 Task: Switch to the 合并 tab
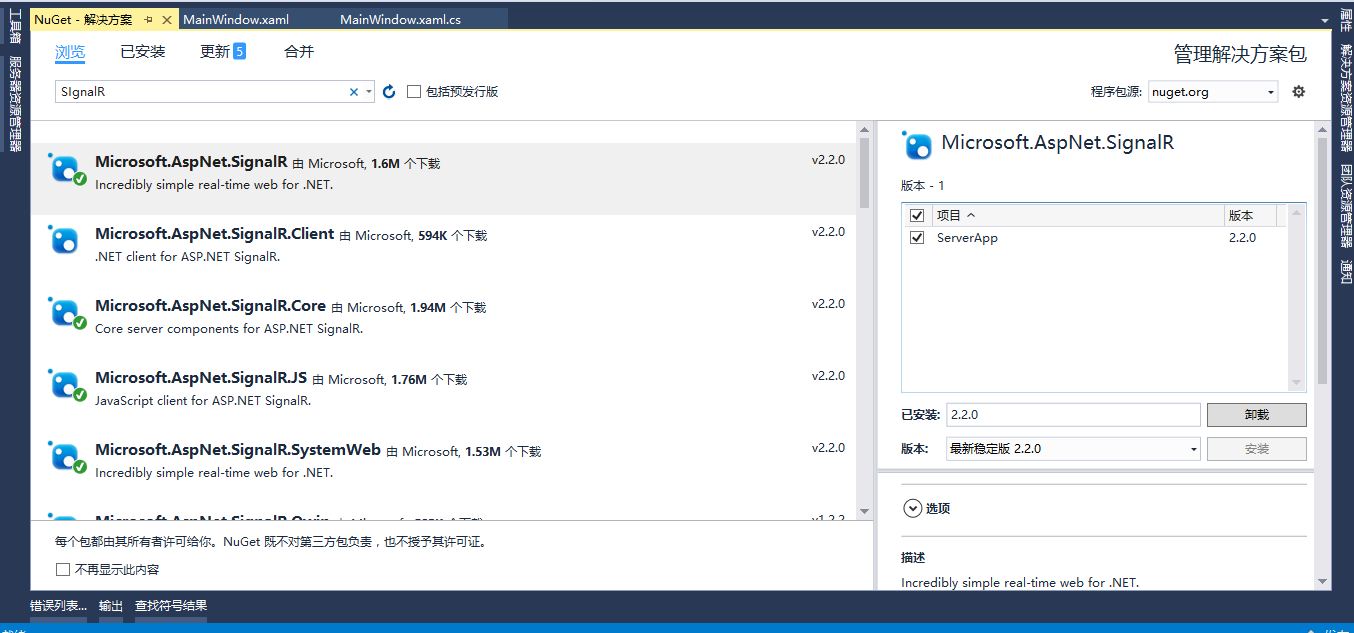point(299,52)
